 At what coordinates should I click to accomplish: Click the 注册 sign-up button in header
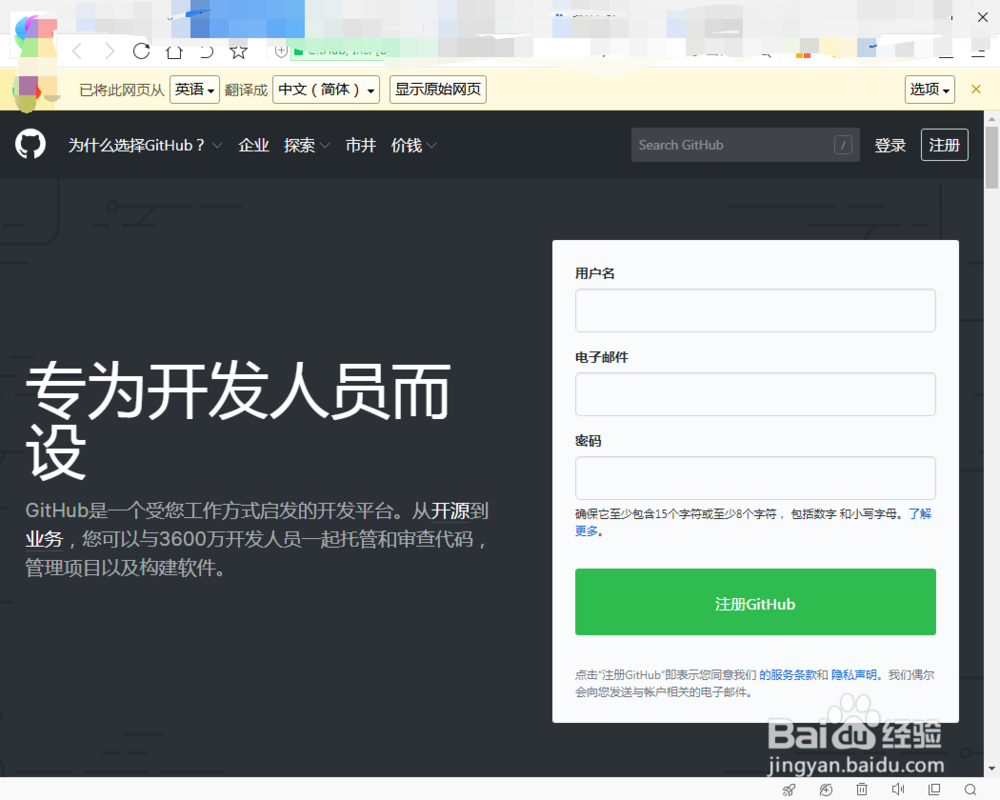[x=945, y=145]
